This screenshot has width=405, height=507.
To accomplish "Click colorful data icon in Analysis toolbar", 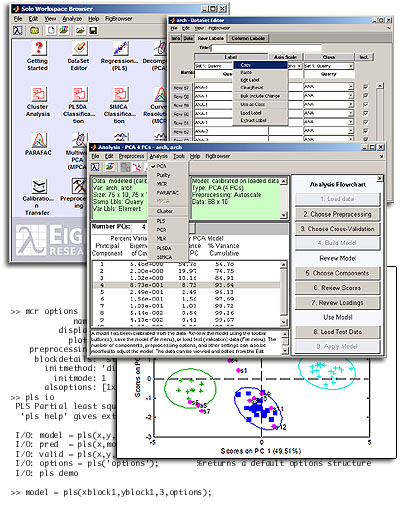I will [x=110, y=167].
